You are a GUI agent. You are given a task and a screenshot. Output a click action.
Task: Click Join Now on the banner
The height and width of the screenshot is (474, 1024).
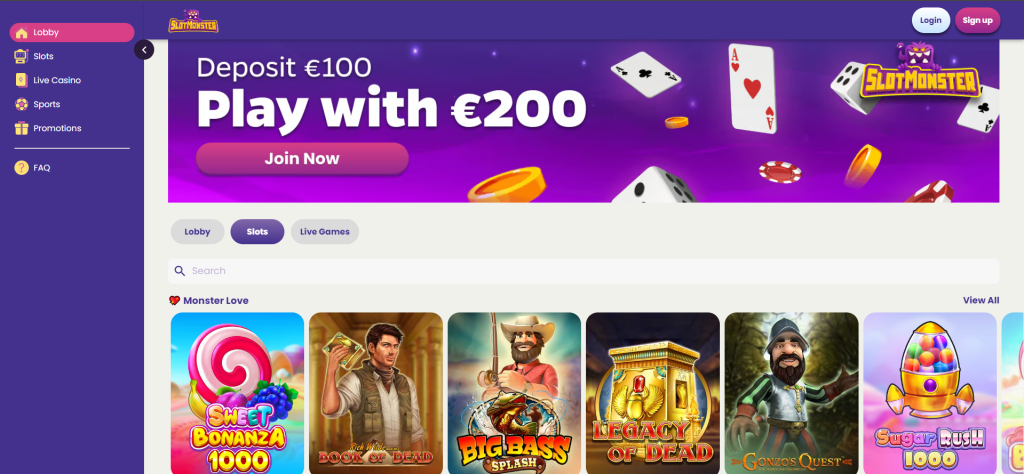(302, 159)
